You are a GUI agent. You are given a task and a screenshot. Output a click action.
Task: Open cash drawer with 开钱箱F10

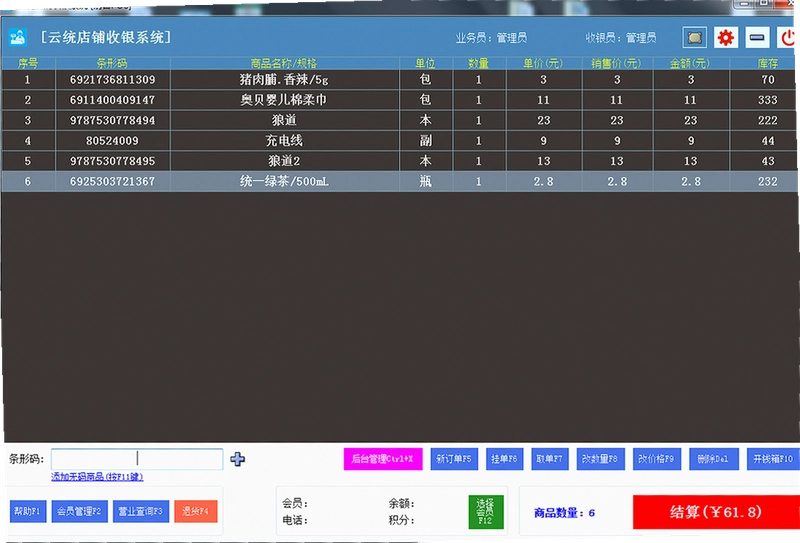tap(773, 459)
